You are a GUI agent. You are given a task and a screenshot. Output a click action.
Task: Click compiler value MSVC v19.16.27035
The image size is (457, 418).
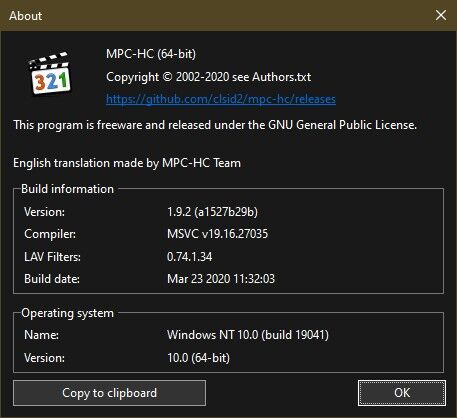coord(217,234)
